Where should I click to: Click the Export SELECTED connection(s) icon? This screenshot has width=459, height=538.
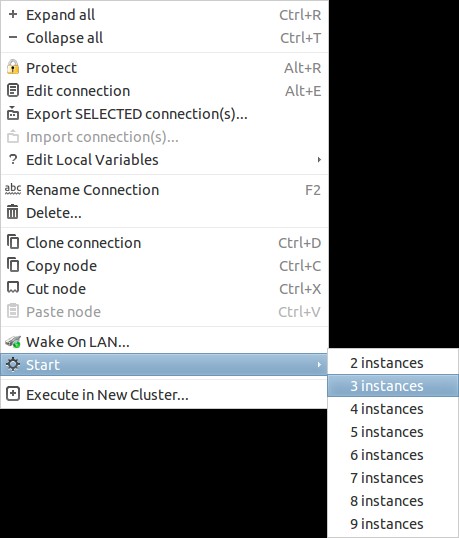13,114
